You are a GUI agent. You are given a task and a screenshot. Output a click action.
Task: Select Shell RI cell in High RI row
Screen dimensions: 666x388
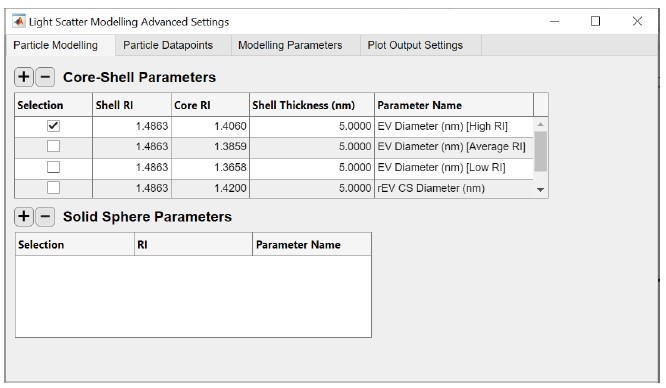pos(132,126)
